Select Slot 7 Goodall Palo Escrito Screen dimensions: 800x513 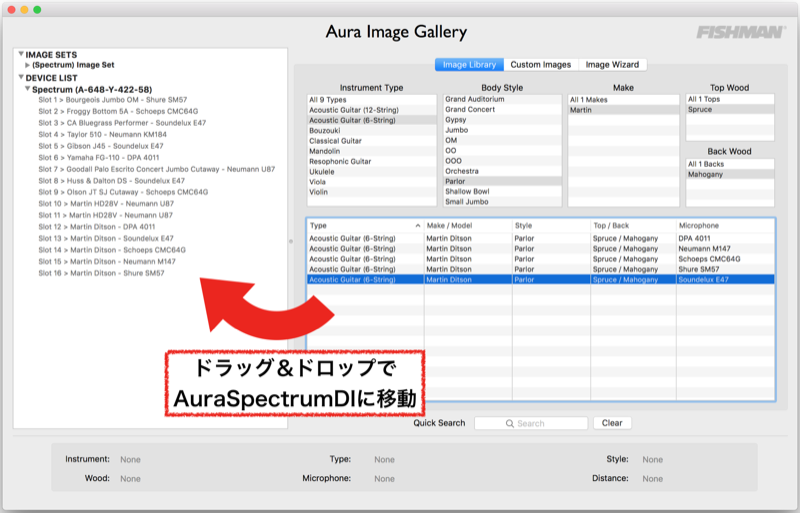click(x=157, y=169)
